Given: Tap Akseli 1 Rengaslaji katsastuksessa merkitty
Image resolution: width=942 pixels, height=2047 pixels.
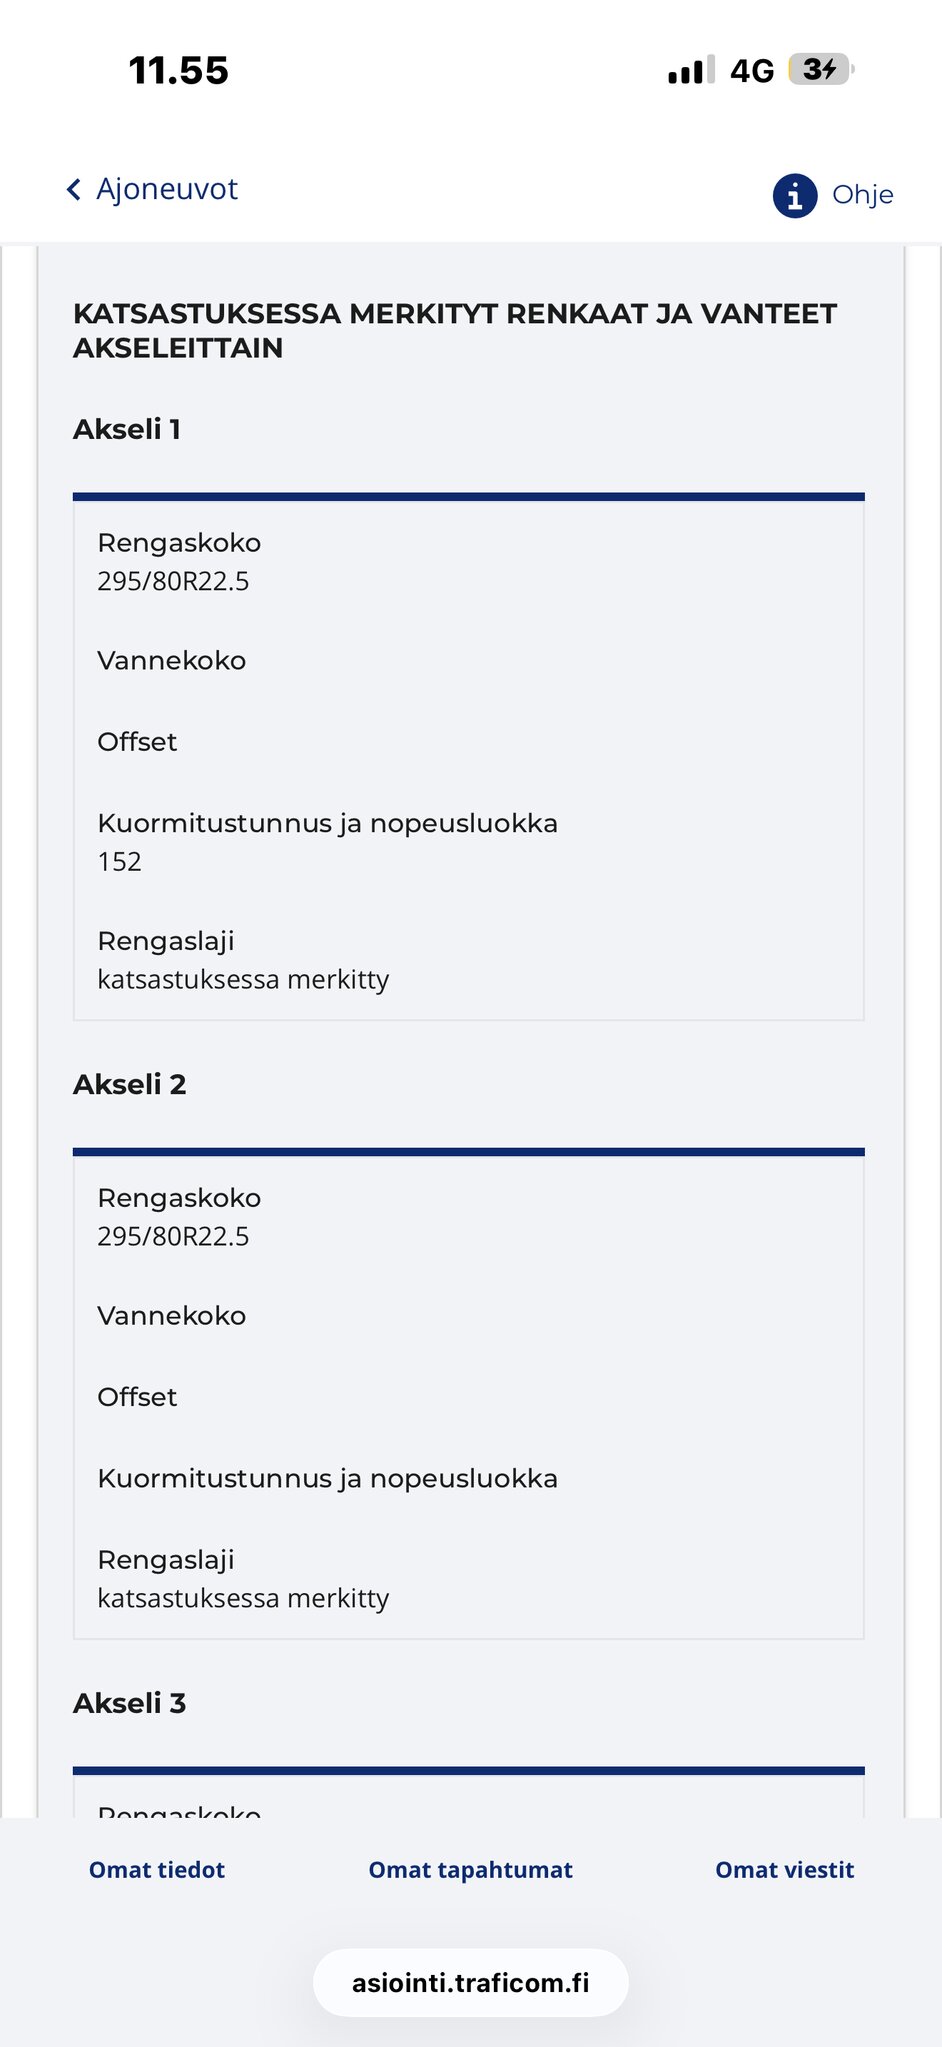Looking at the screenshot, I should (x=243, y=979).
